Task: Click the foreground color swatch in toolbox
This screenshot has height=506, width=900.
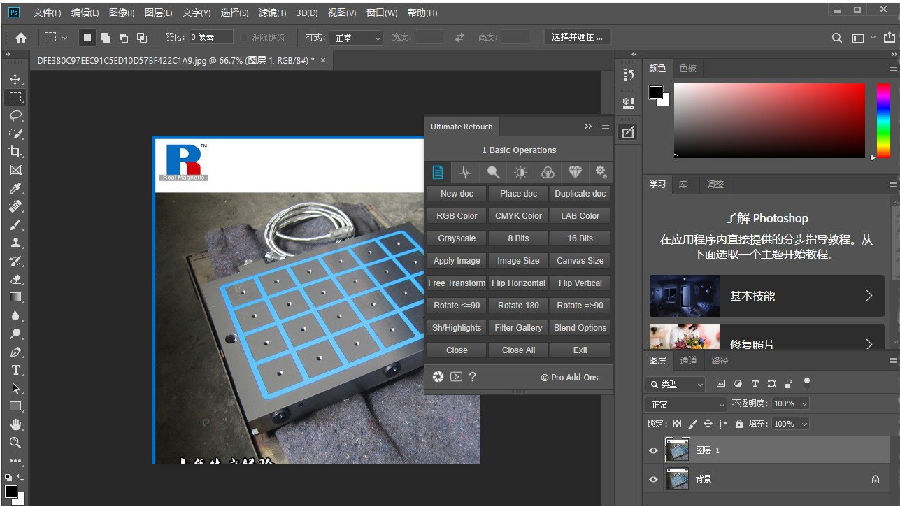Action: [x=11, y=491]
